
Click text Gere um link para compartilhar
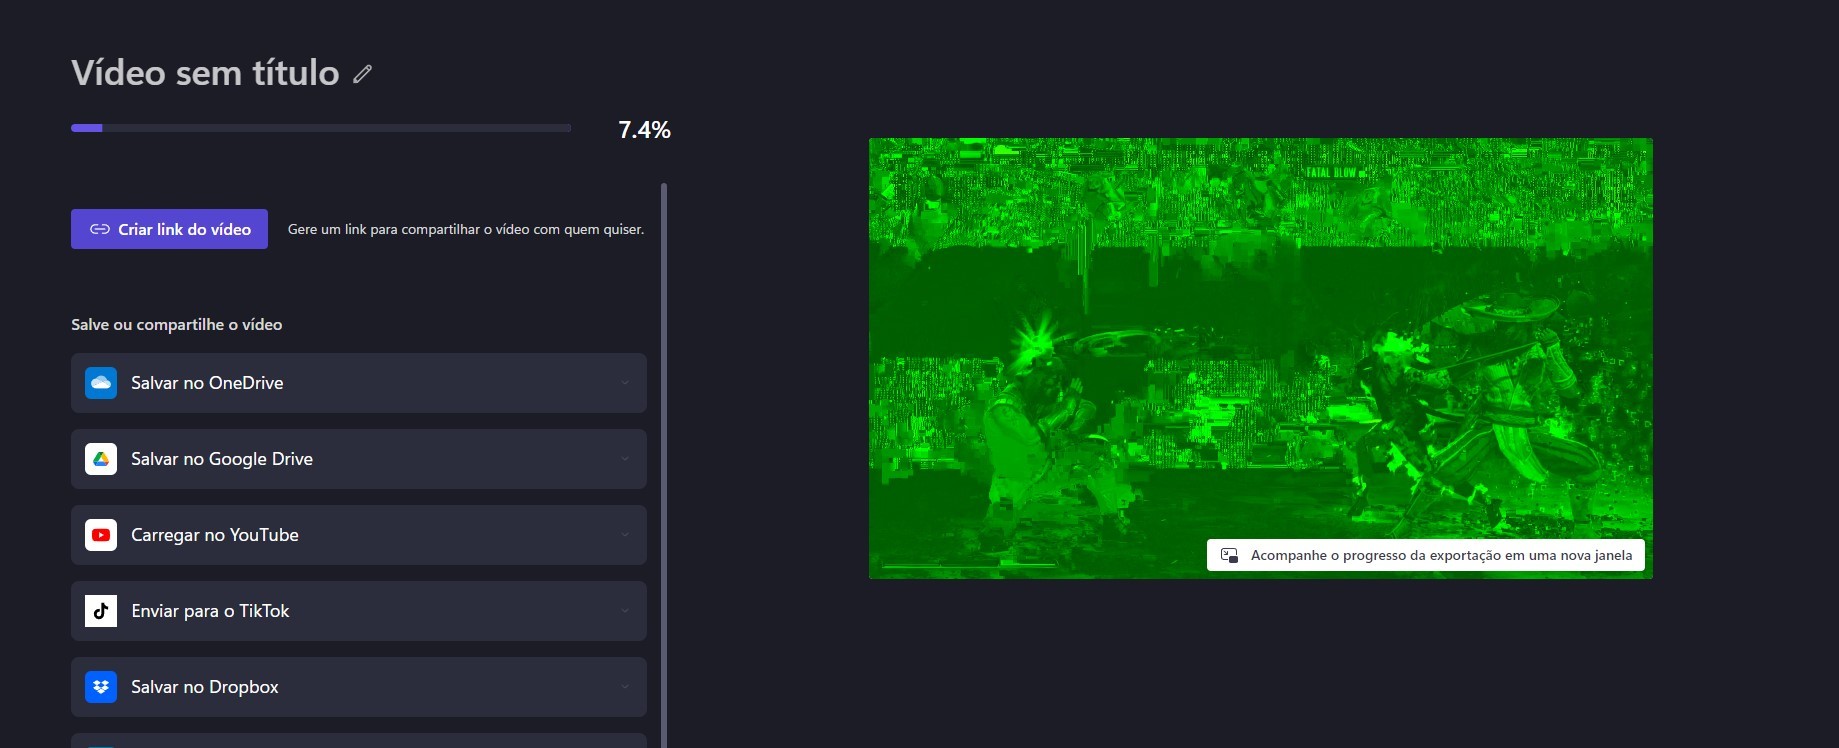click(466, 229)
